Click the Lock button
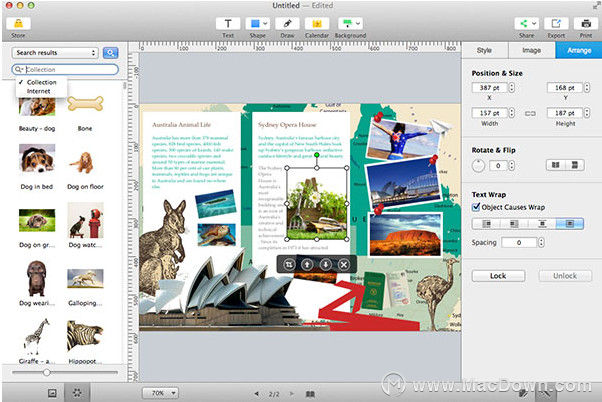Viewport: 602px width, 402px height. [x=498, y=276]
